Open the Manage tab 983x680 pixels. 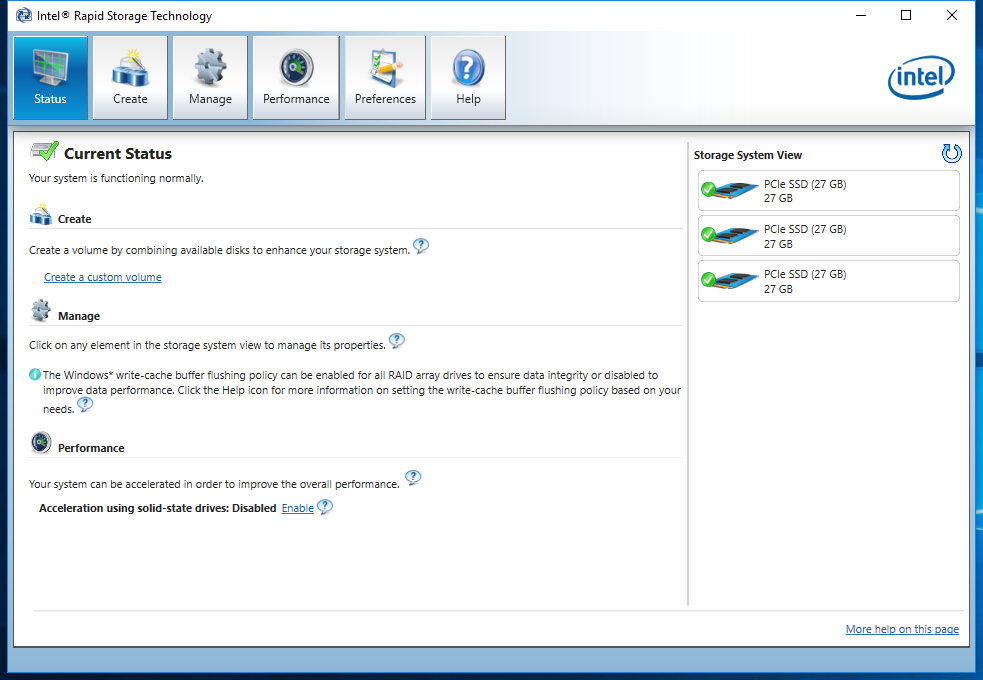[210, 78]
